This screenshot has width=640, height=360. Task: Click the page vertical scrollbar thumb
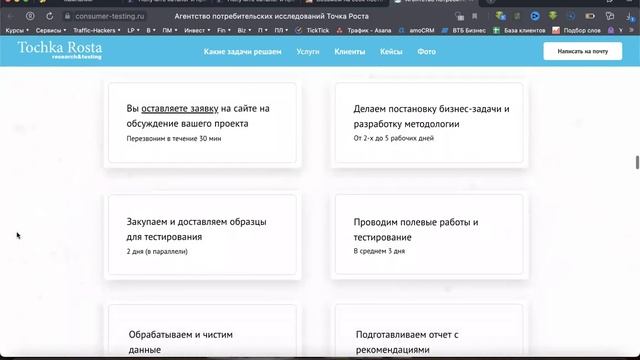pos(637,162)
